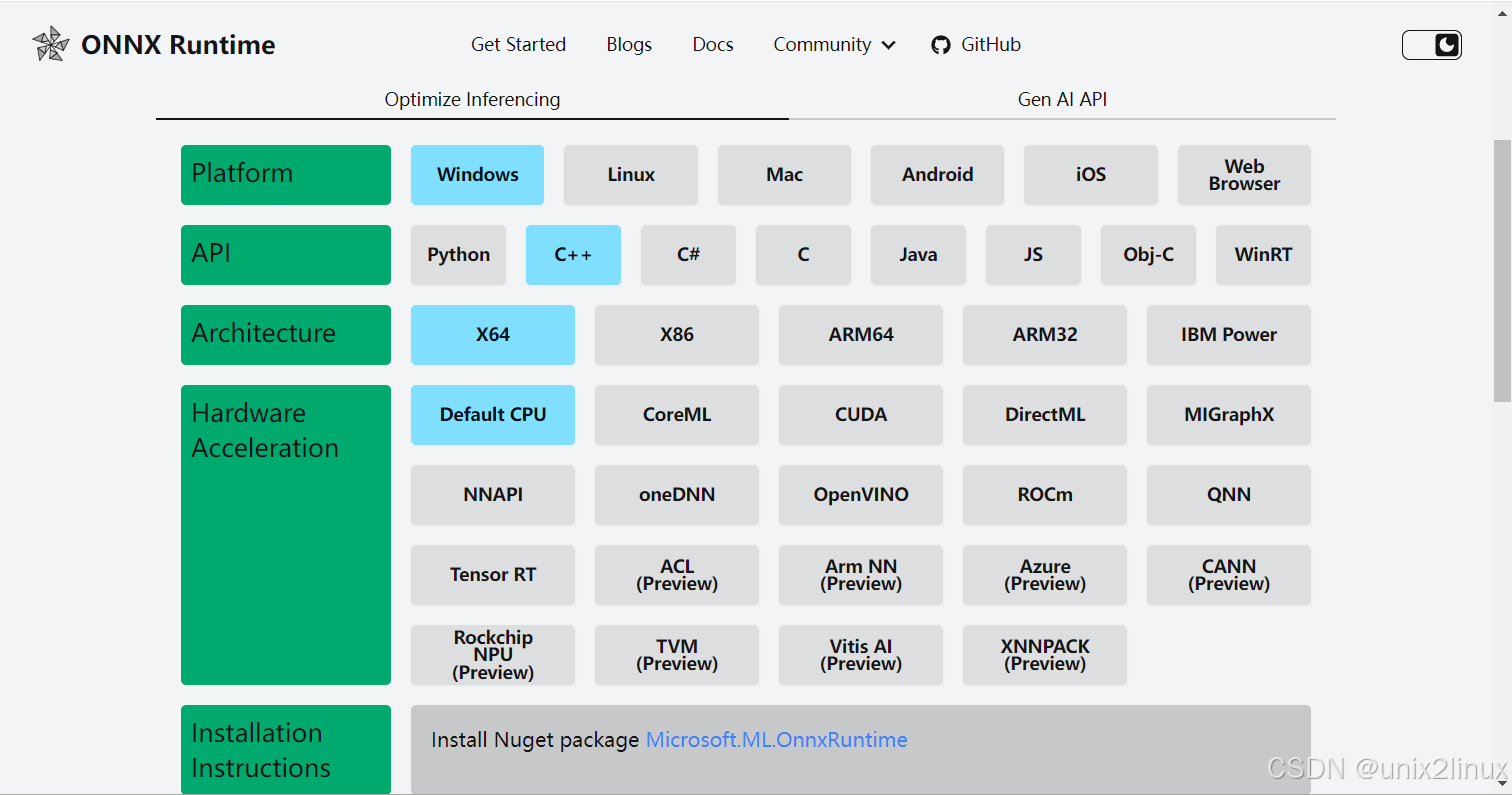Screen dimensions: 1512x795
Task: Pick Rockchip NPU (Preview) option
Action: [493, 655]
